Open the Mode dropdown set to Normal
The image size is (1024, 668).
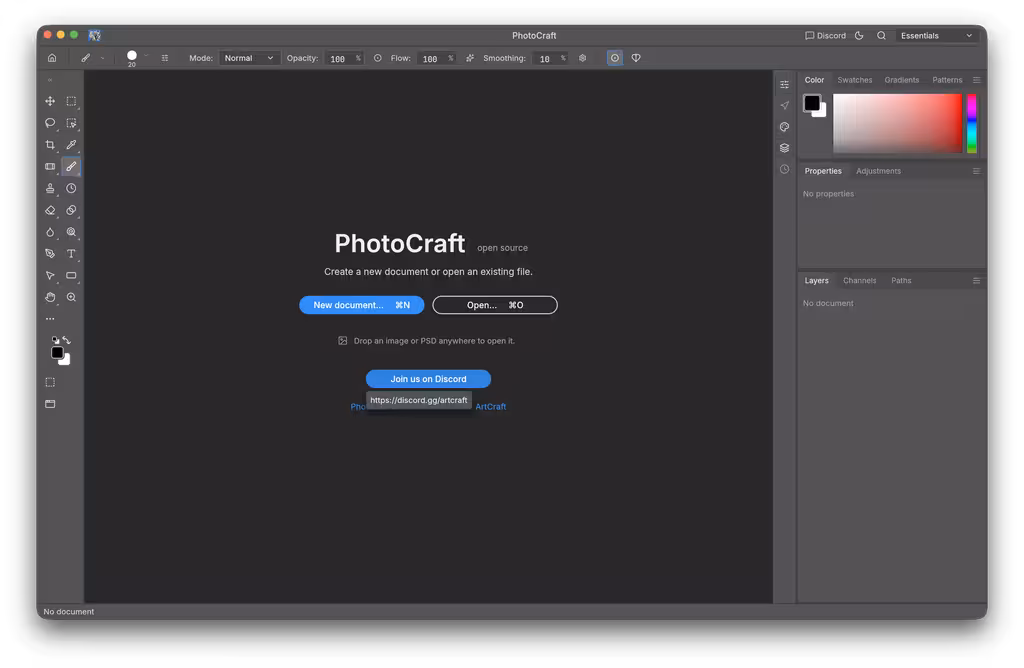click(249, 58)
